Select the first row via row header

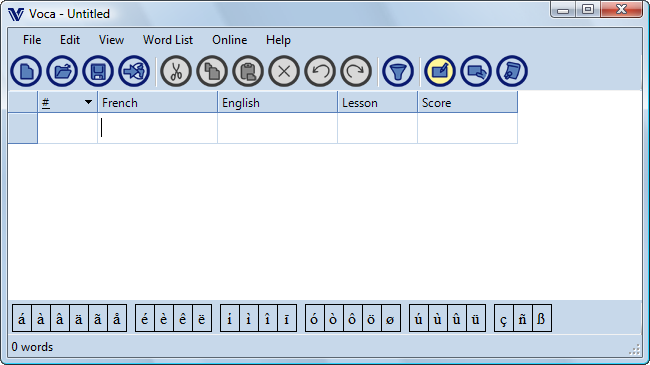point(23,128)
